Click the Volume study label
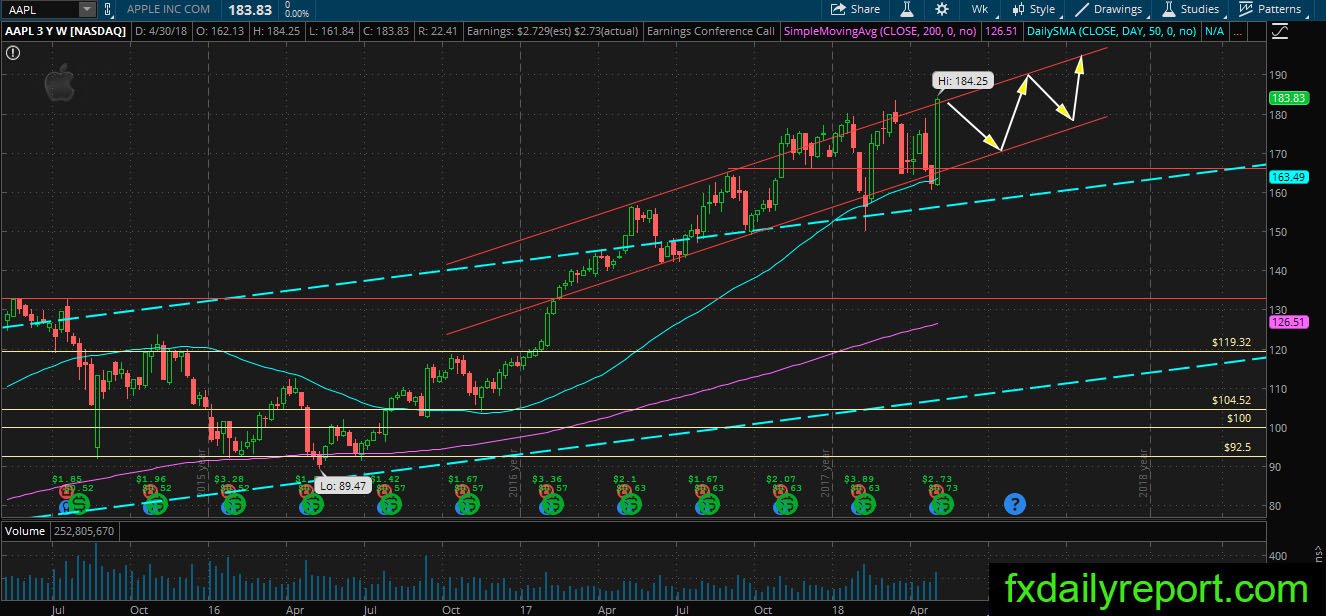Viewport: 1326px width, 616px height. 23,531
